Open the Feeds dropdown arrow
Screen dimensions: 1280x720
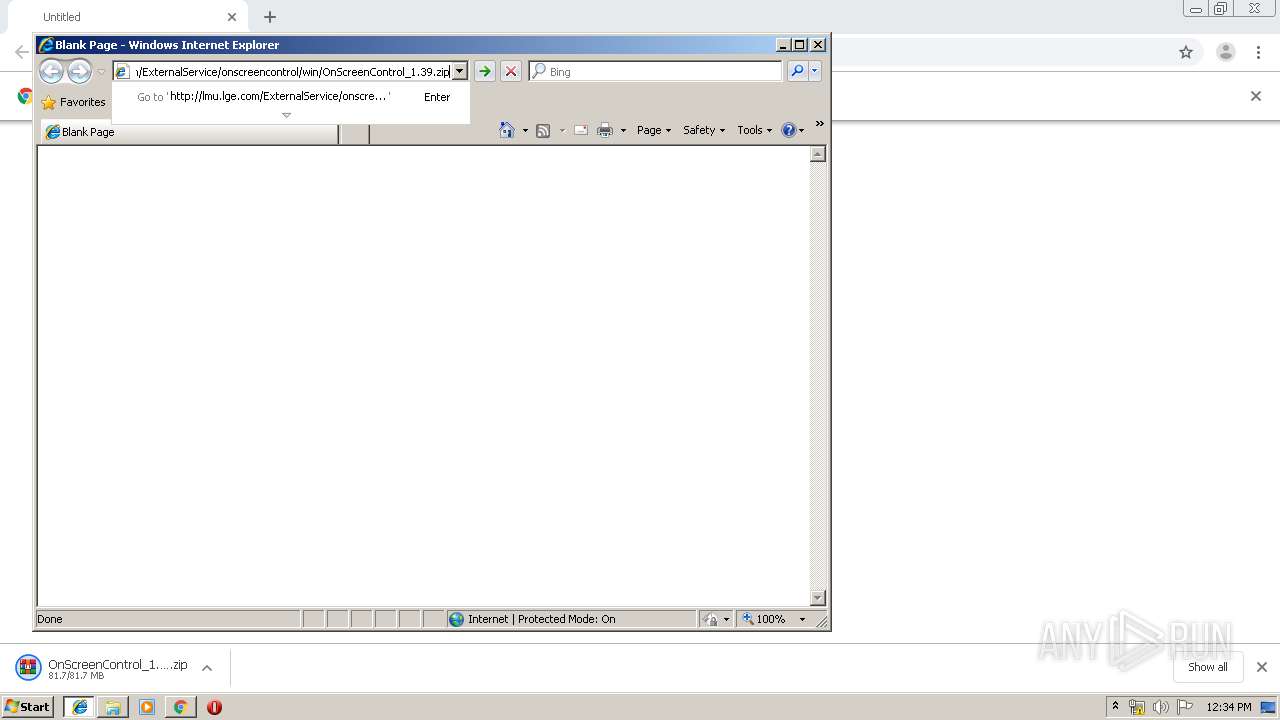561,130
